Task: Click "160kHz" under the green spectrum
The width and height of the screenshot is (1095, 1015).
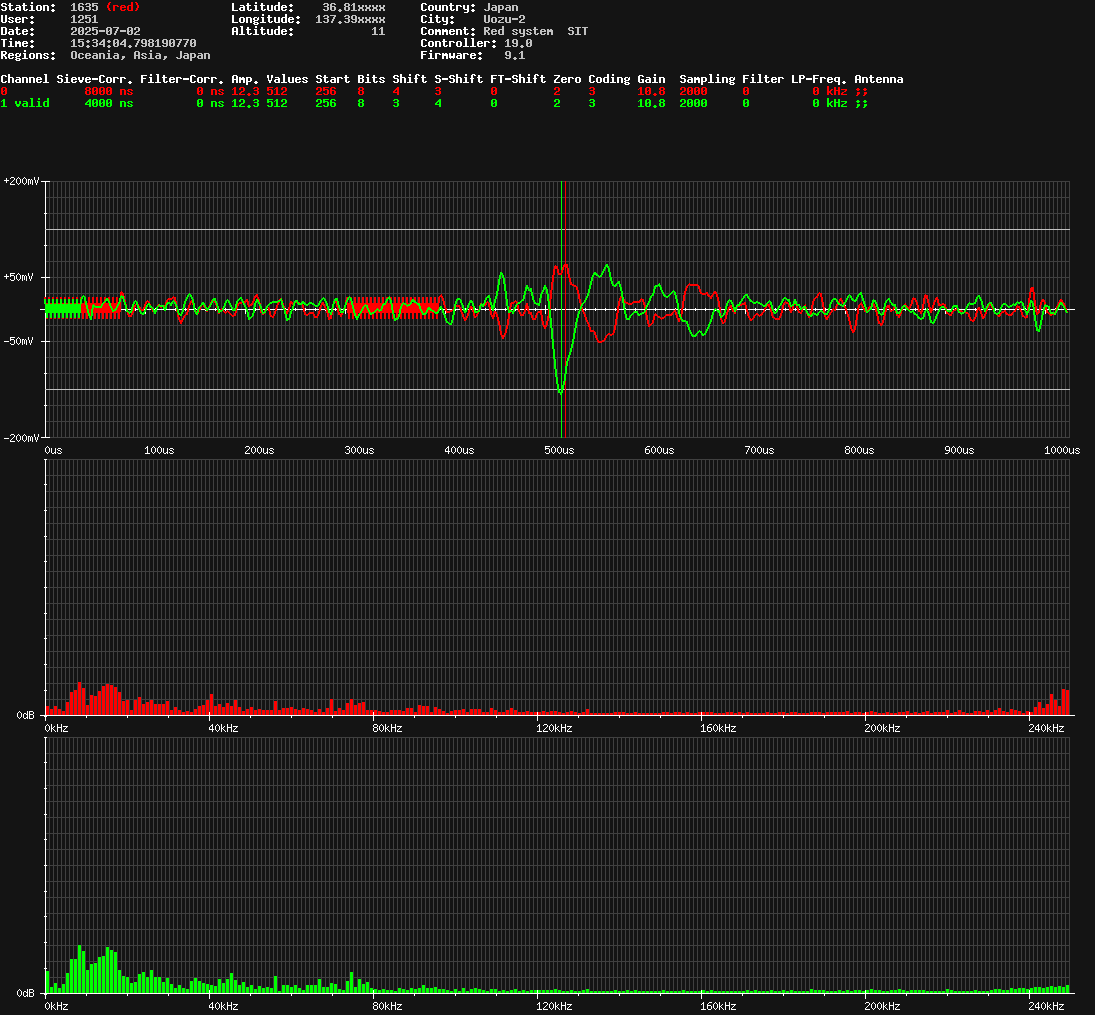Action: click(x=718, y=1006)
